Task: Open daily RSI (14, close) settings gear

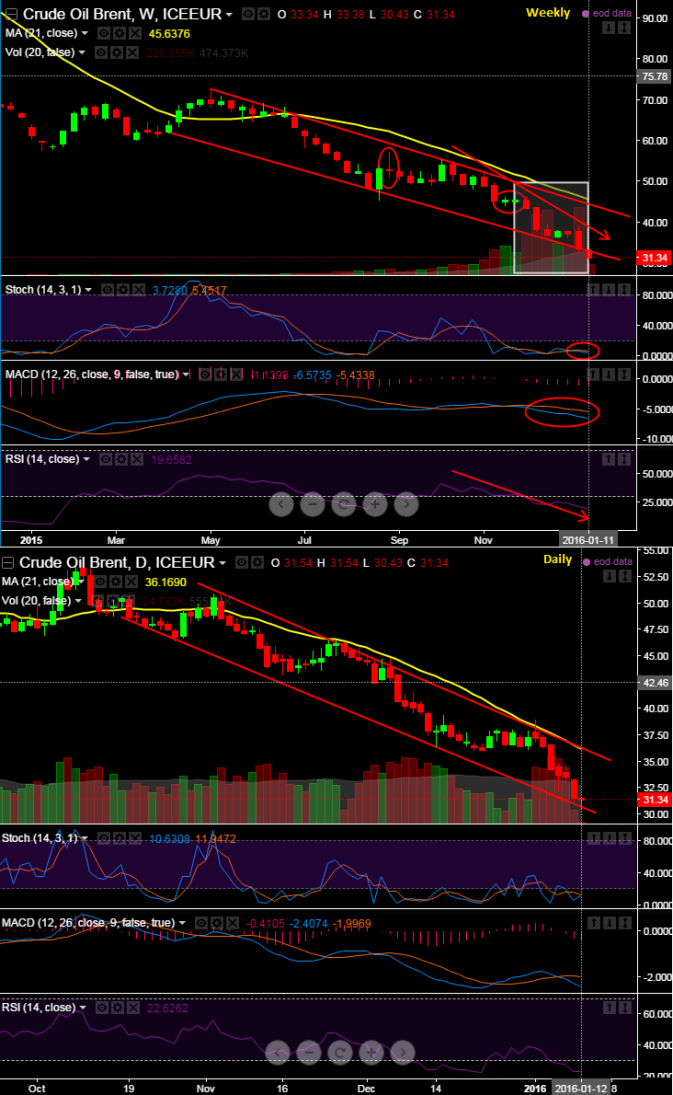Action: click(x=118, y=1008)
